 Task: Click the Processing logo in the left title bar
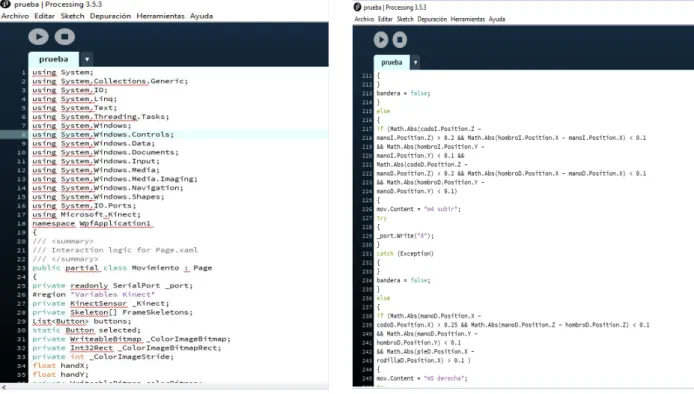click(x=5, y=4)
